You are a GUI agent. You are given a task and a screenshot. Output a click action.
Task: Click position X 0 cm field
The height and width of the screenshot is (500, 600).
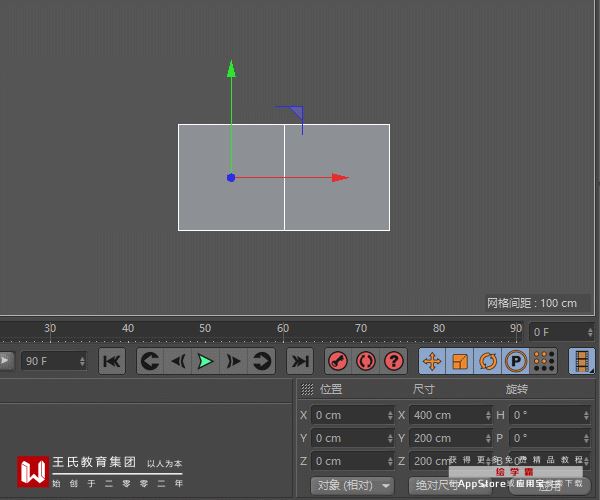tap(352, 415)
